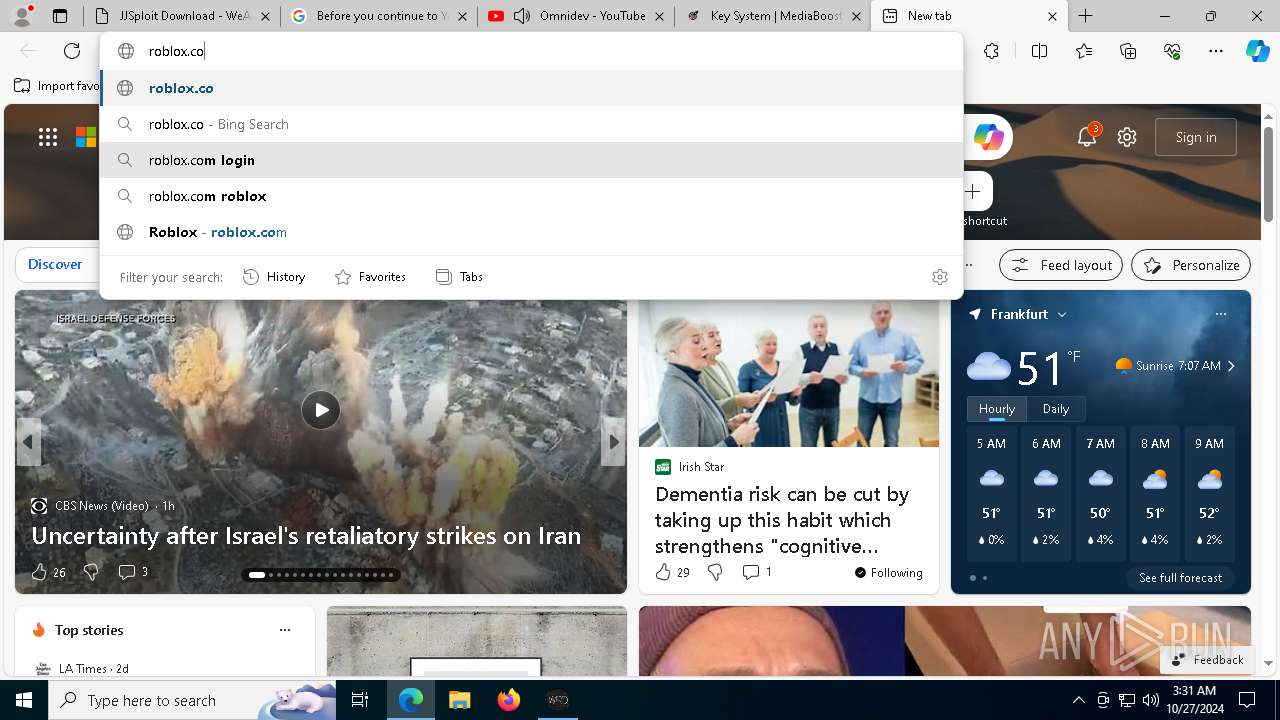Open the Collections toolbar icon
1280x720 pixels.
[x=1128, y=51]
